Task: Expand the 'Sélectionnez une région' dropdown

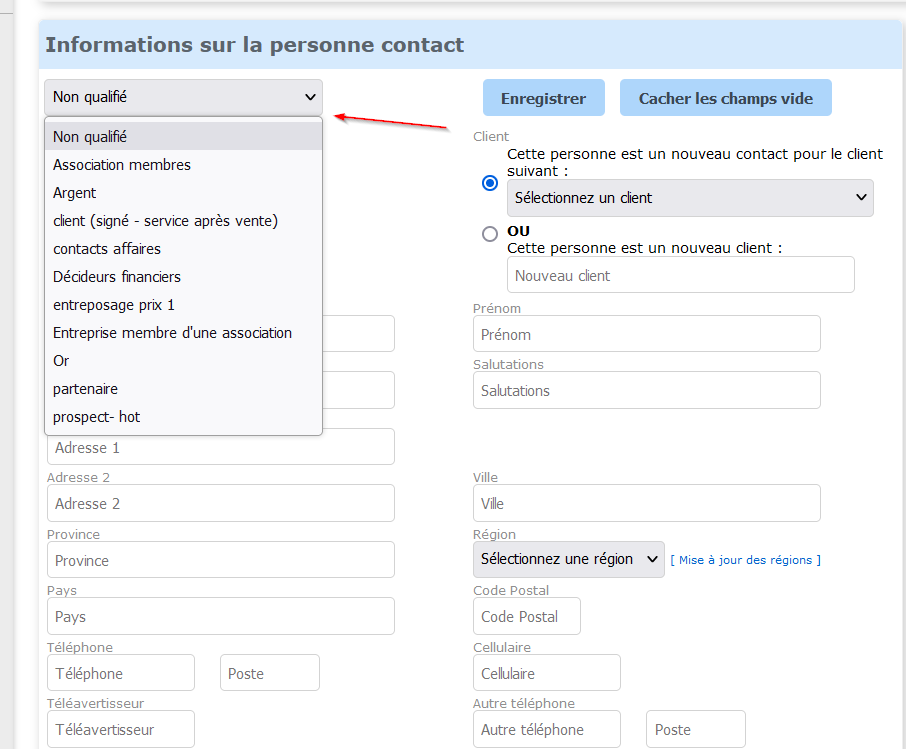Action: (568, 559)
